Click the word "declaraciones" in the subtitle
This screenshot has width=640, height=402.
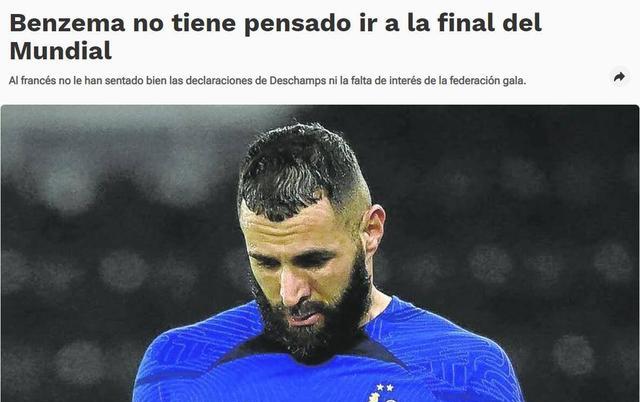(x=219, y=80)
